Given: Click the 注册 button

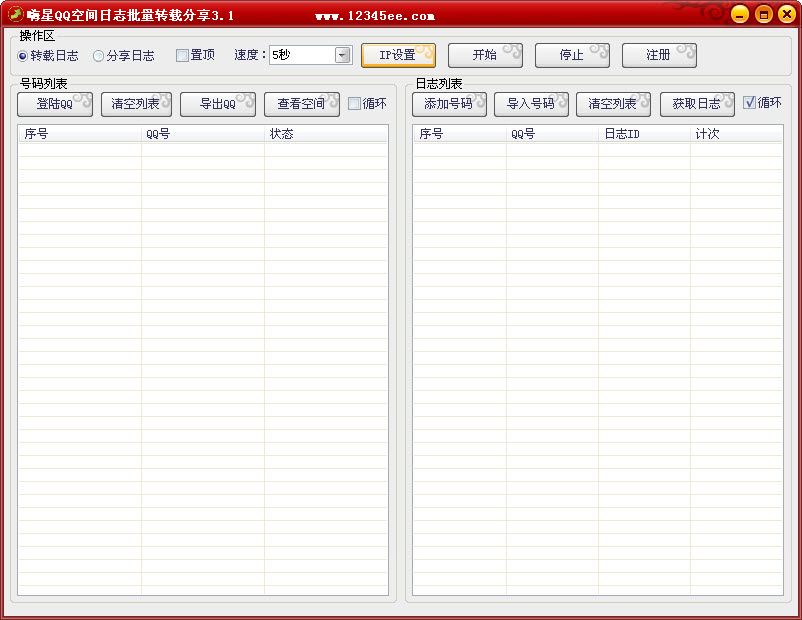Looking at the screenshot, I should (x=659, y=55).
